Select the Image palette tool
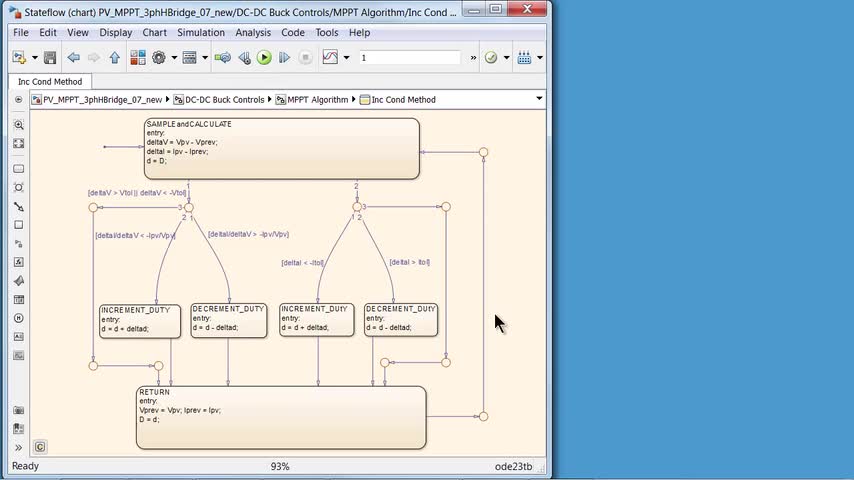 pos(19,355)
